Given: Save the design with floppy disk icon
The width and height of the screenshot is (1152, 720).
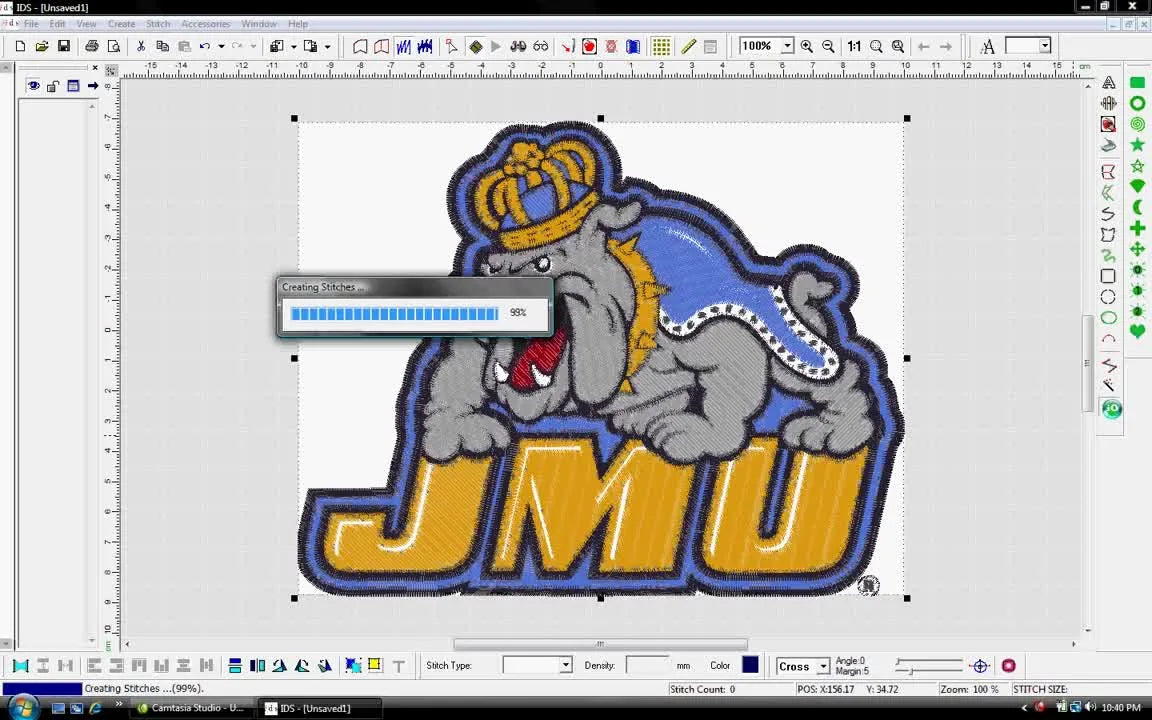Looking at the screenshot, I should click(x=64, y=46).
